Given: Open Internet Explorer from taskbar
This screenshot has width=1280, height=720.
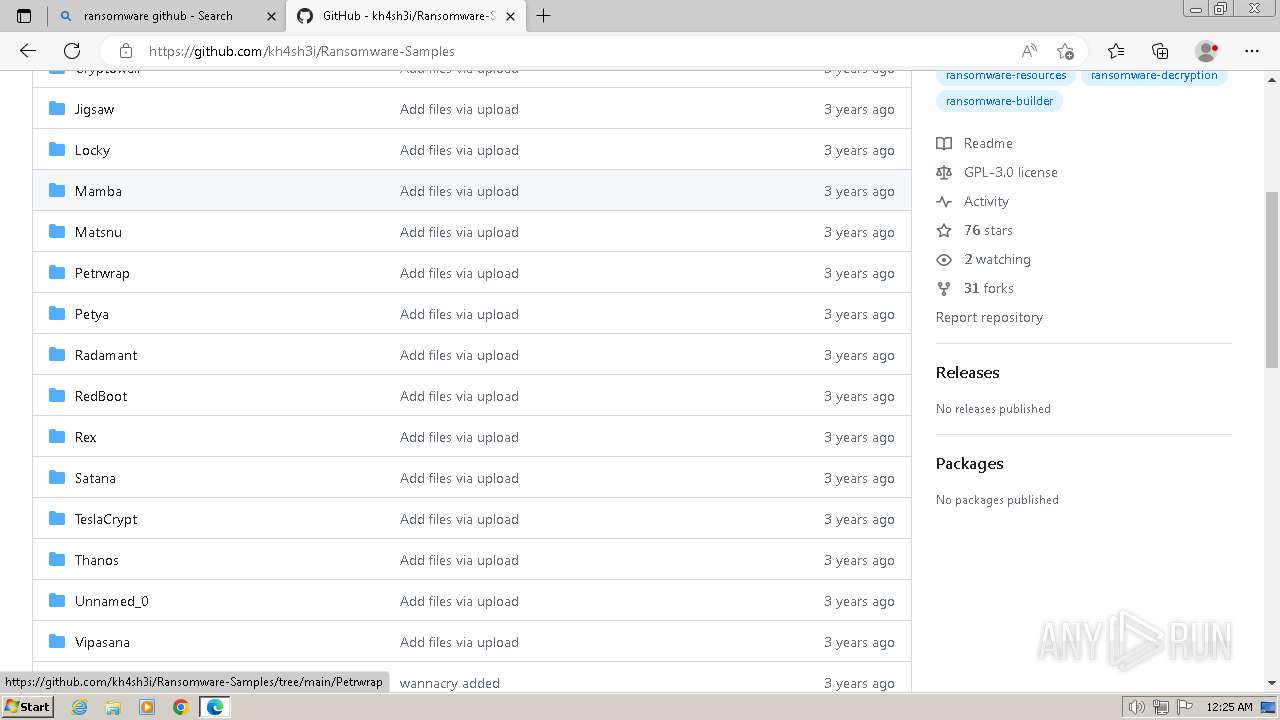Looking at the screenshot, I should point(80,707).
